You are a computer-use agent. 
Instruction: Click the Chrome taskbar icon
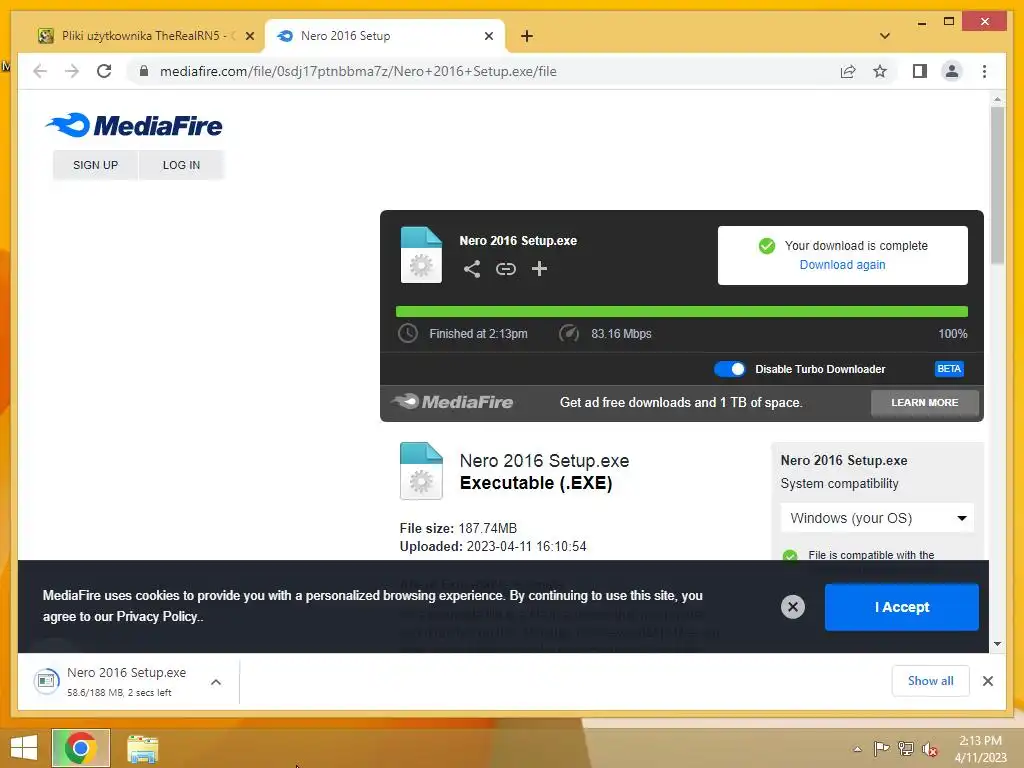click(x=81, y=748)
